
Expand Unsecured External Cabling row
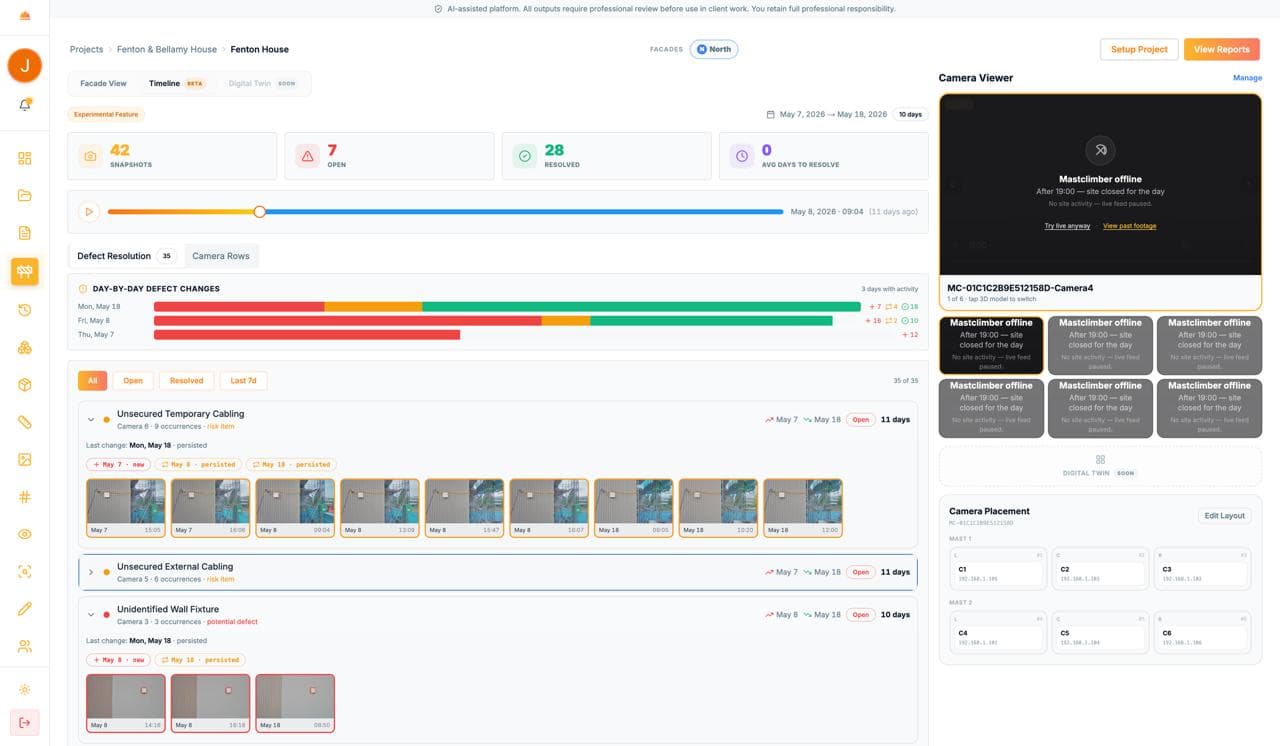(91, 572)
